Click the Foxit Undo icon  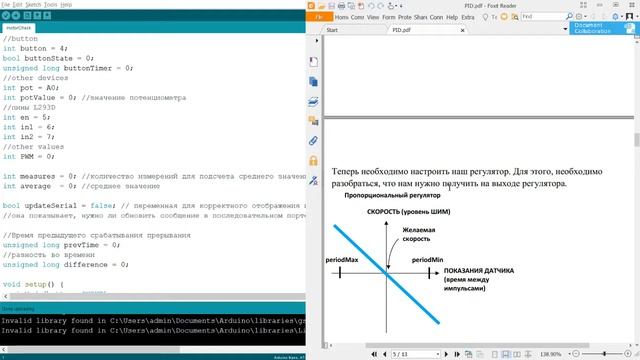point(371,6)
